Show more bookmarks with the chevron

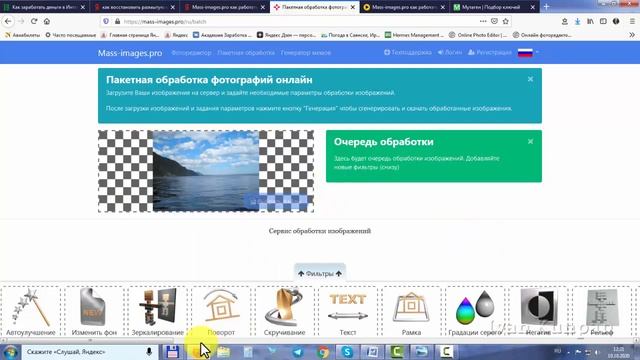(x=632, y=35)
